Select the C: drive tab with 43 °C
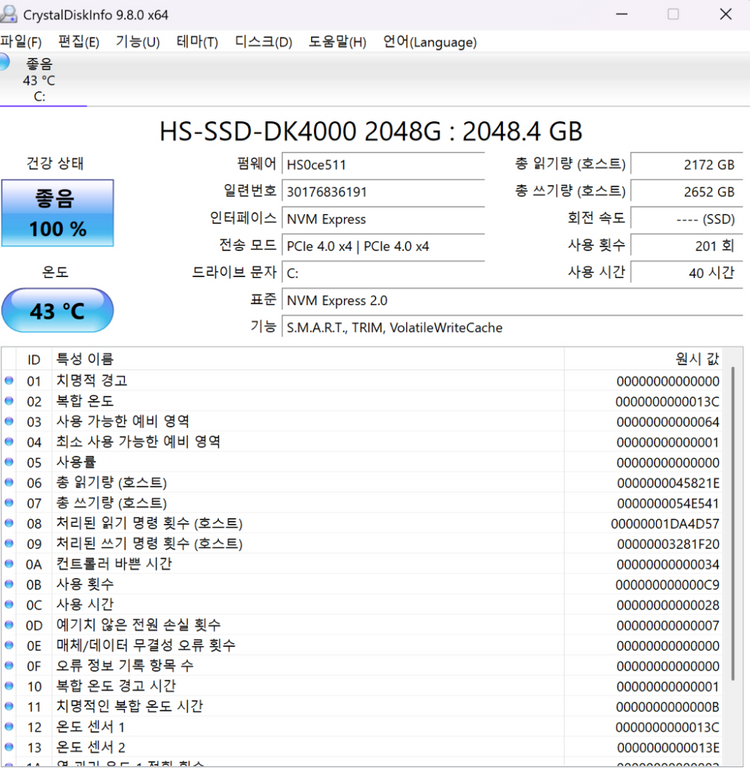The height and width of the screenshot is (768, 750). [39, 79]
